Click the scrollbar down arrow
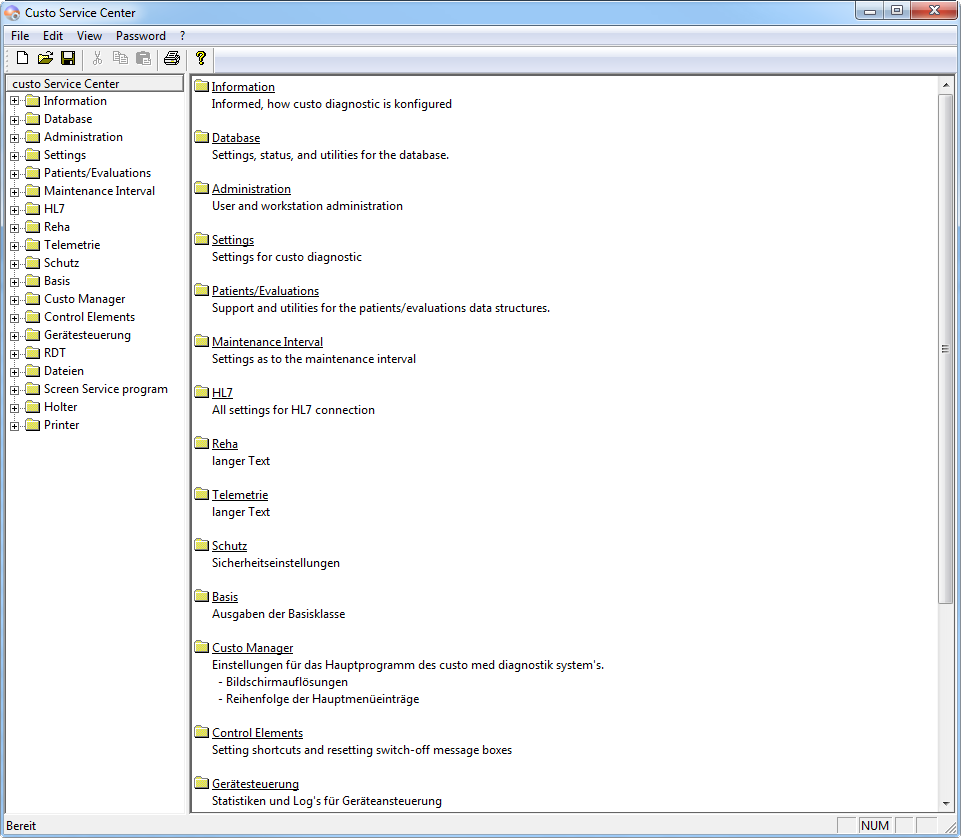 946,803
